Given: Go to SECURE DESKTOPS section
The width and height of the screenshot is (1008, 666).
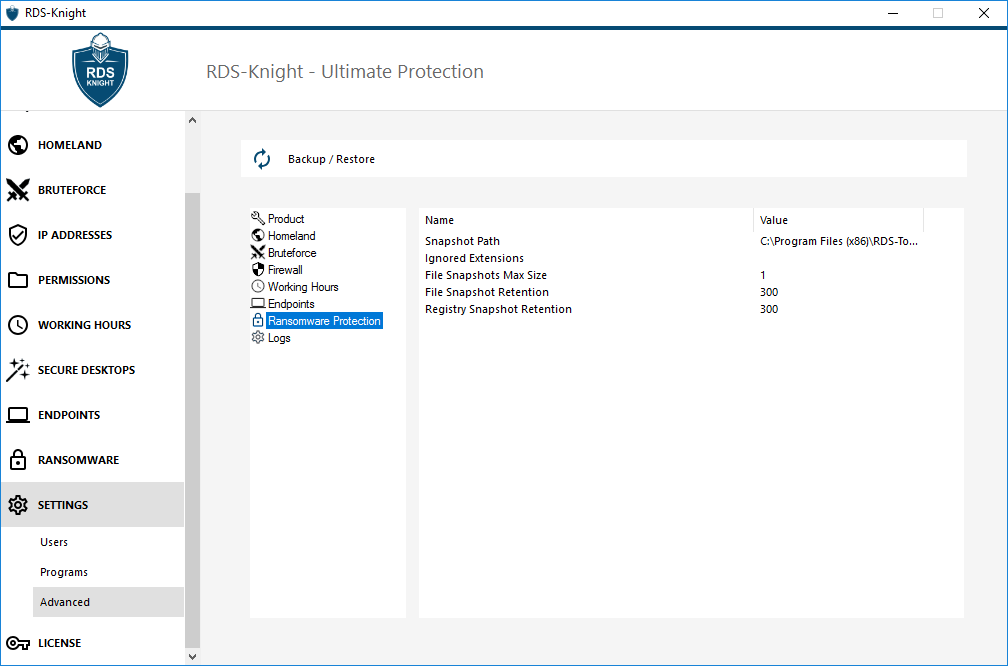Looking at the screenshot, I should click(x=93, y=370).
